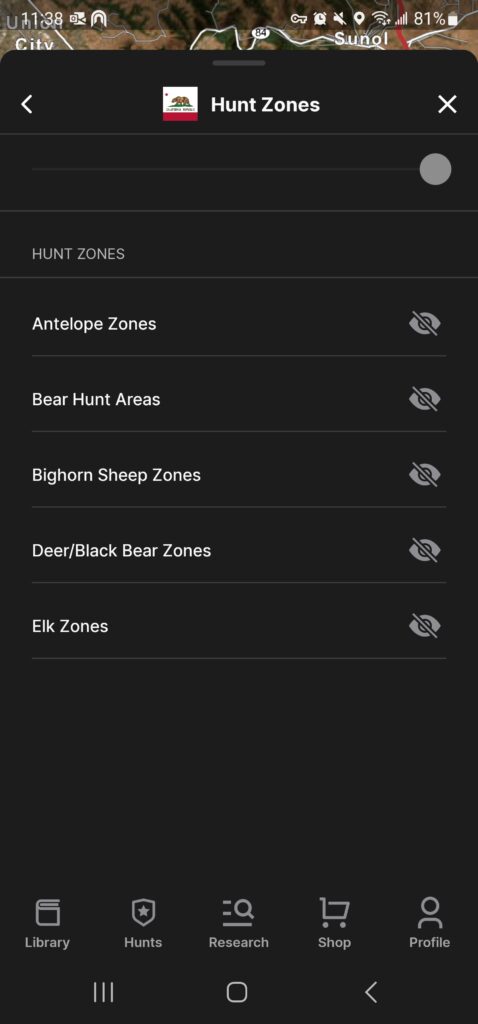Select the Antelope Zones label
The image size is (478, 1024).
pyautogui.click(x=94, y=324)
